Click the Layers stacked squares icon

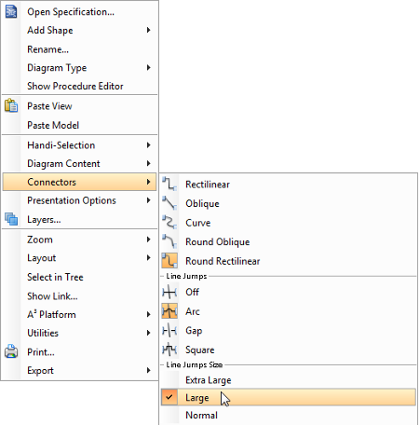click(x=11, y=219)
